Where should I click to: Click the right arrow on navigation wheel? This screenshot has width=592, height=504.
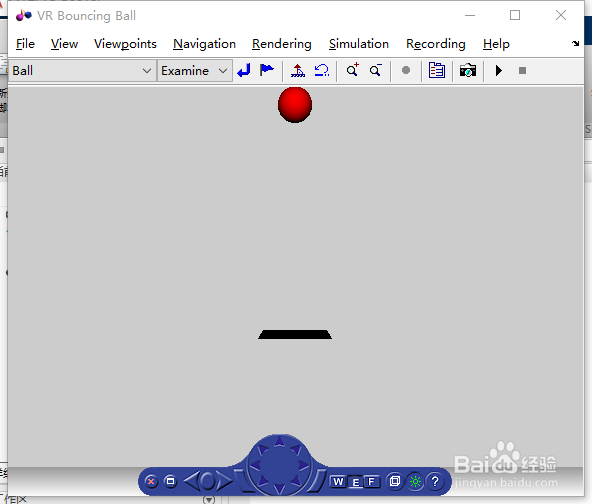pos(303,465)
